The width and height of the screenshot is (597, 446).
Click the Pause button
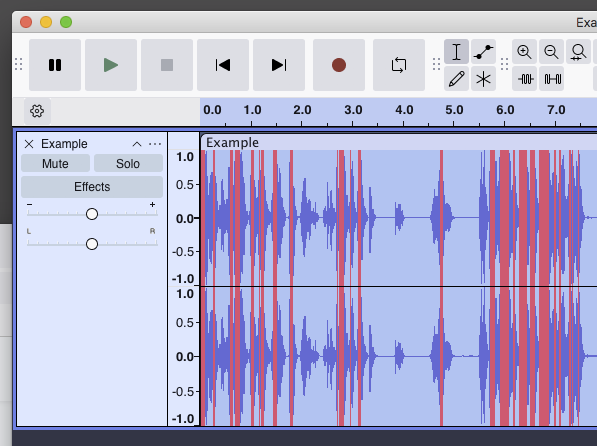(55, 65)
